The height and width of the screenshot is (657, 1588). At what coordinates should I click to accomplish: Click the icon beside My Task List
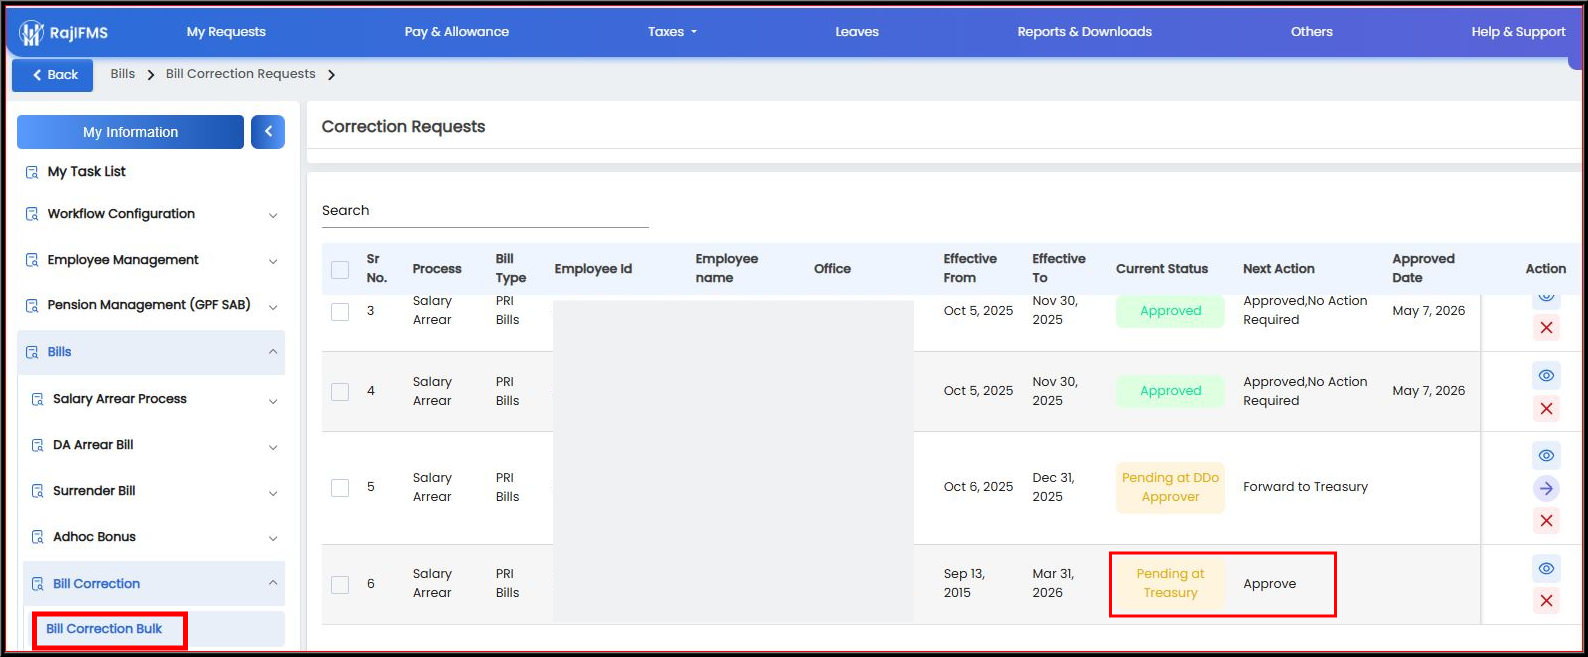point(32,172)
